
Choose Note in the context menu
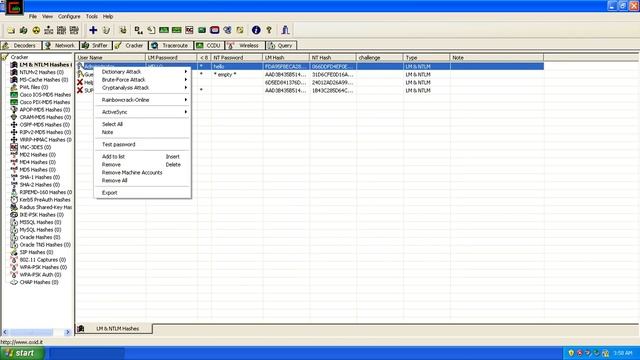[x=143, y=132]
